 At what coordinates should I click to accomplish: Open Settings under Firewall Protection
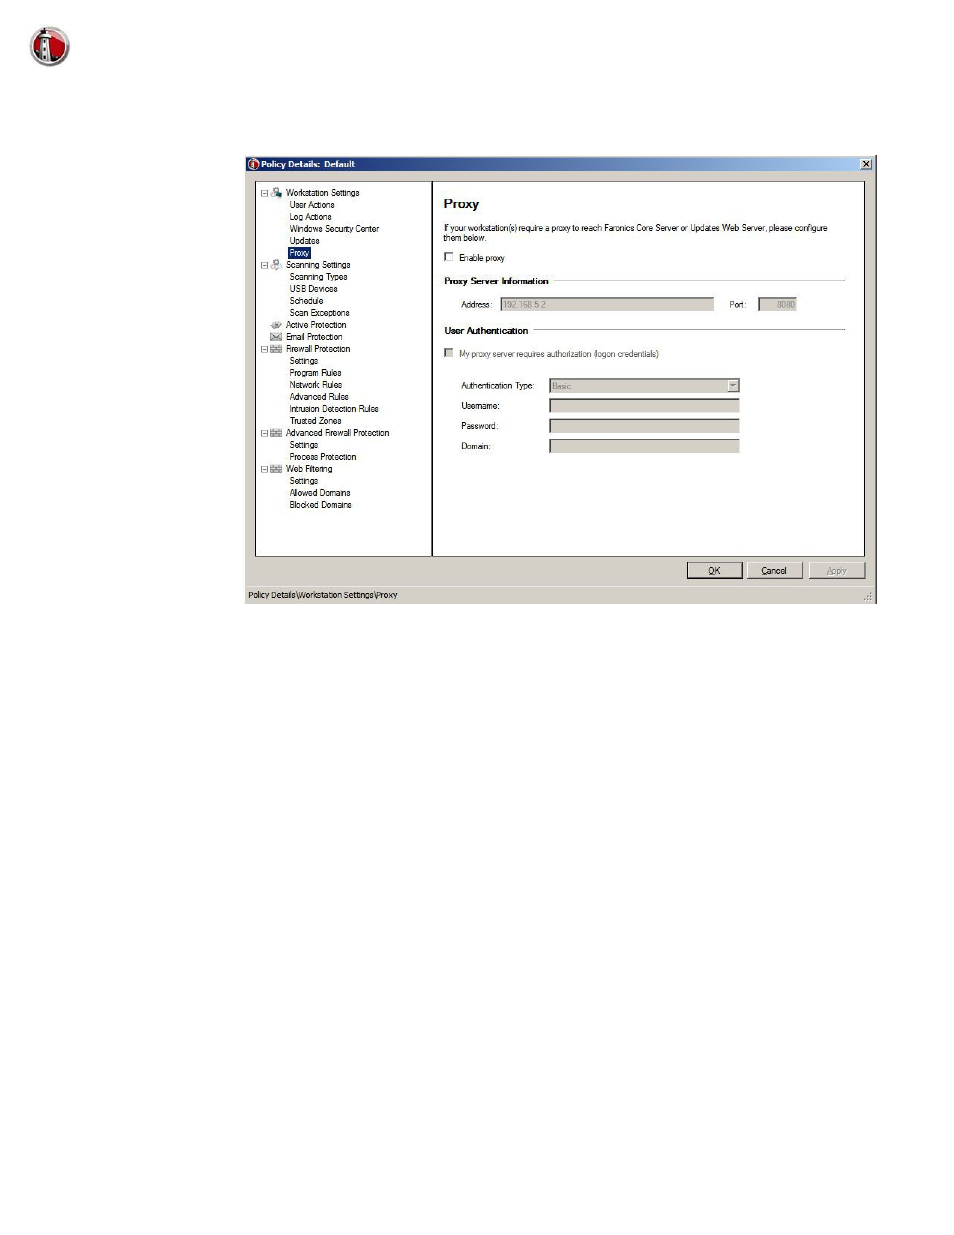pos(303,361)
